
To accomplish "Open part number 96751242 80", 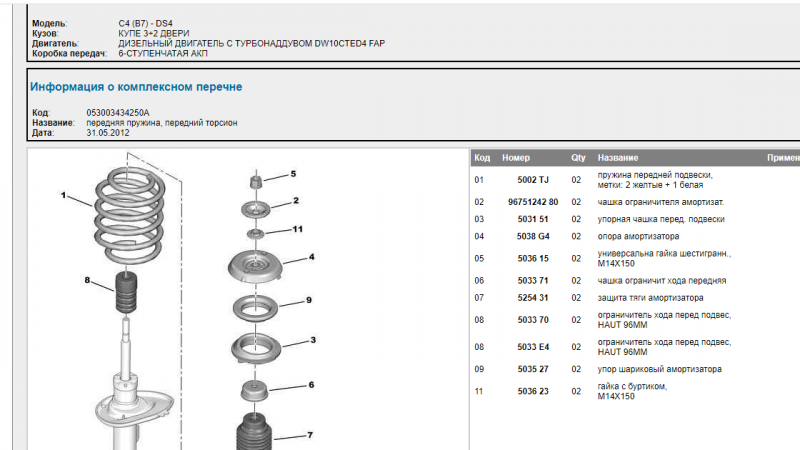I will click(530, 202).
